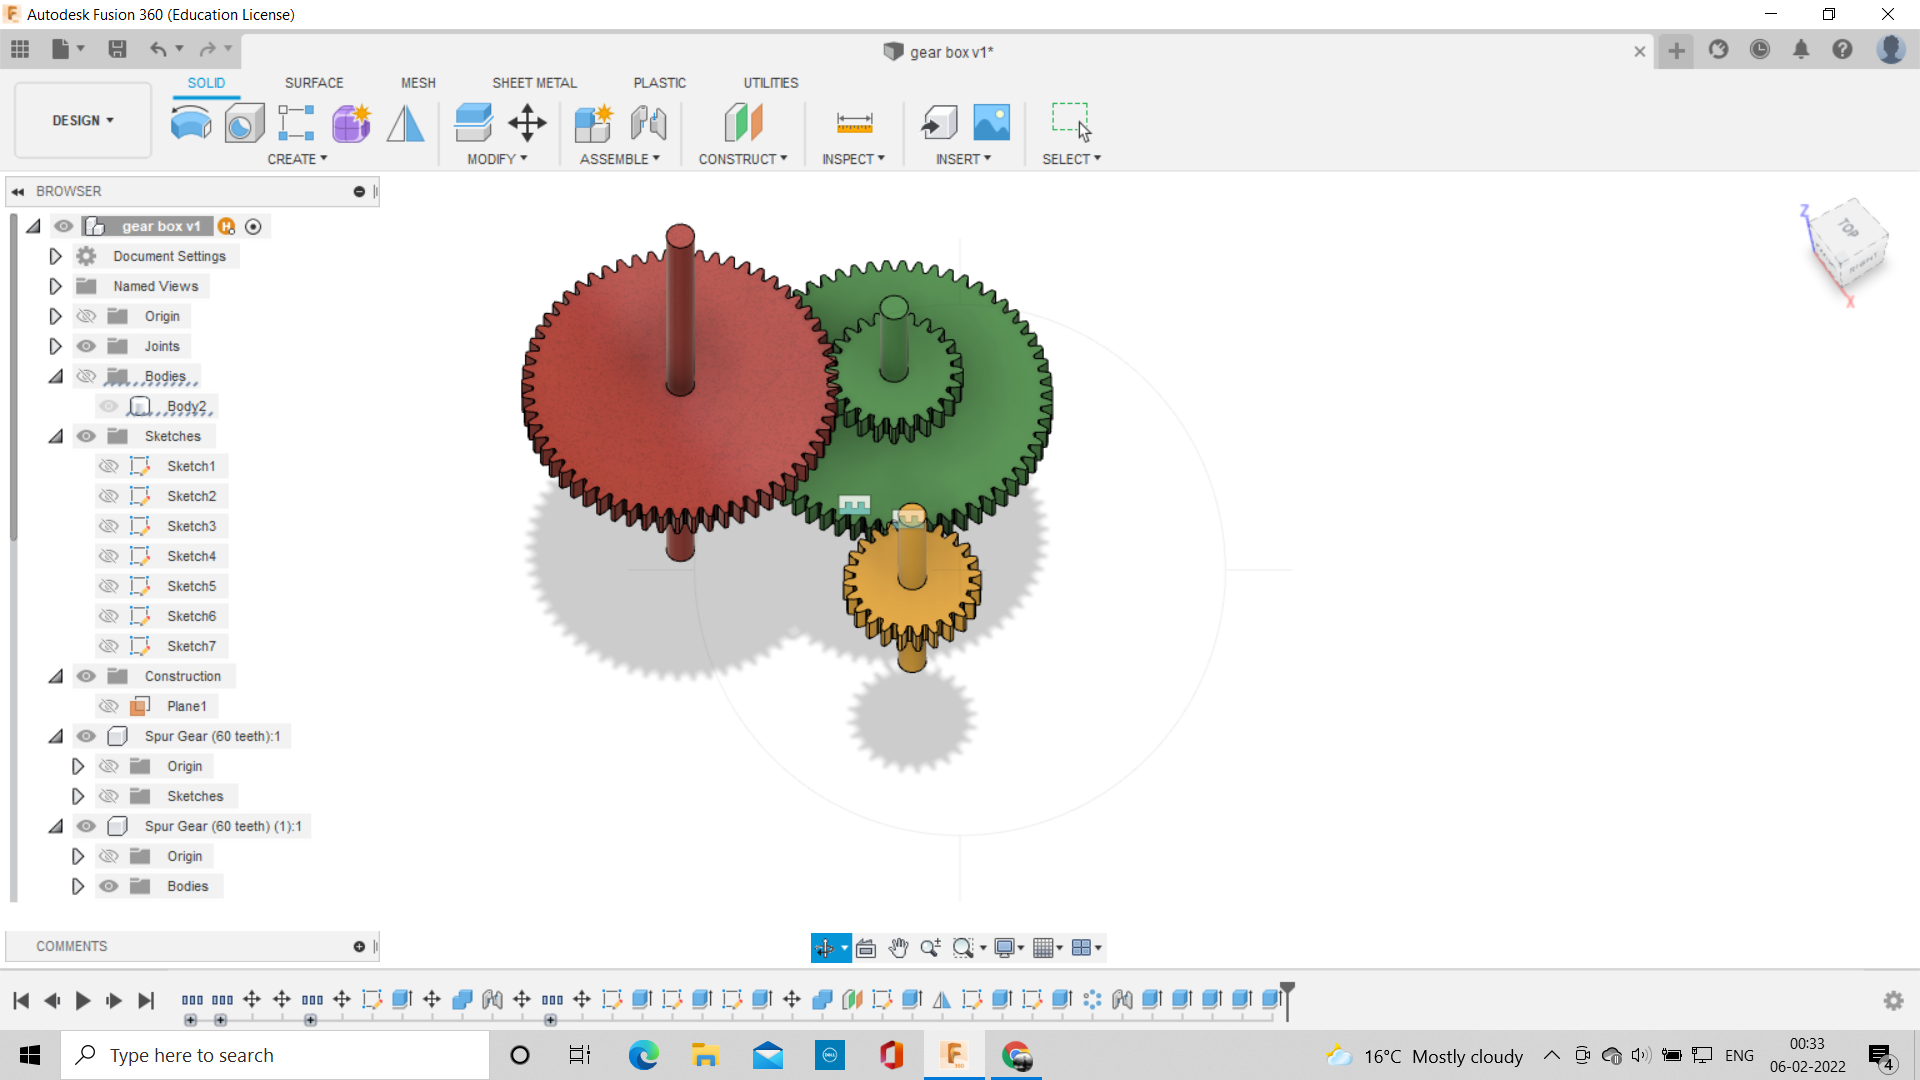Select the Press Pull modify tool
The width and height of the screenshot is (1920, 1080).
(x=473, y=123)
